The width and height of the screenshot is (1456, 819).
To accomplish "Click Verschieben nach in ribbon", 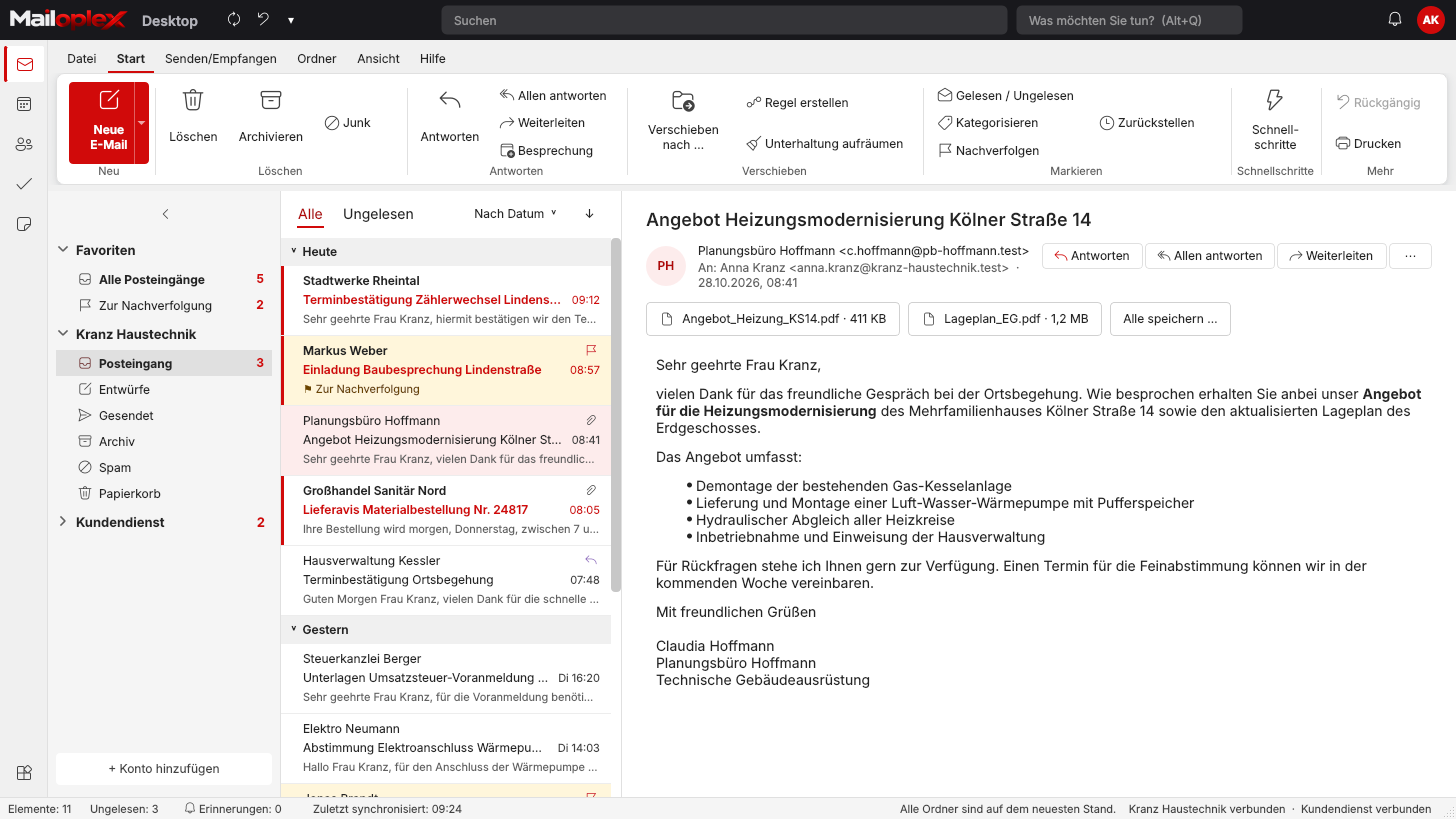I will (683, 120).
